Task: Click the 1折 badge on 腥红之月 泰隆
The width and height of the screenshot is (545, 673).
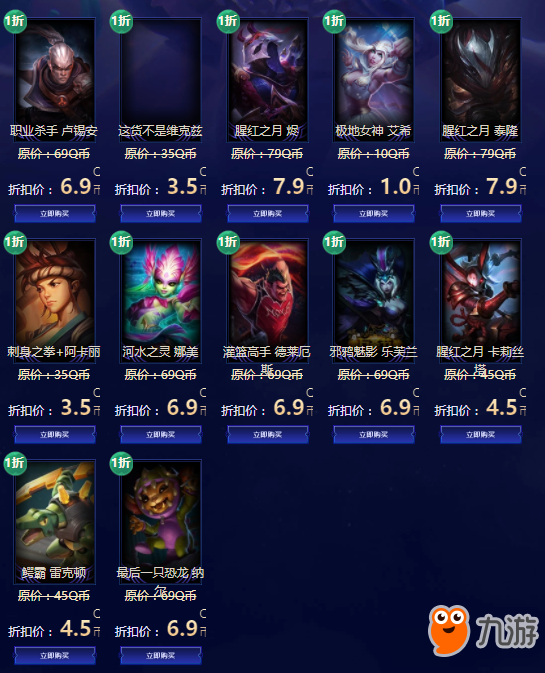Action: tap(441, 21)
